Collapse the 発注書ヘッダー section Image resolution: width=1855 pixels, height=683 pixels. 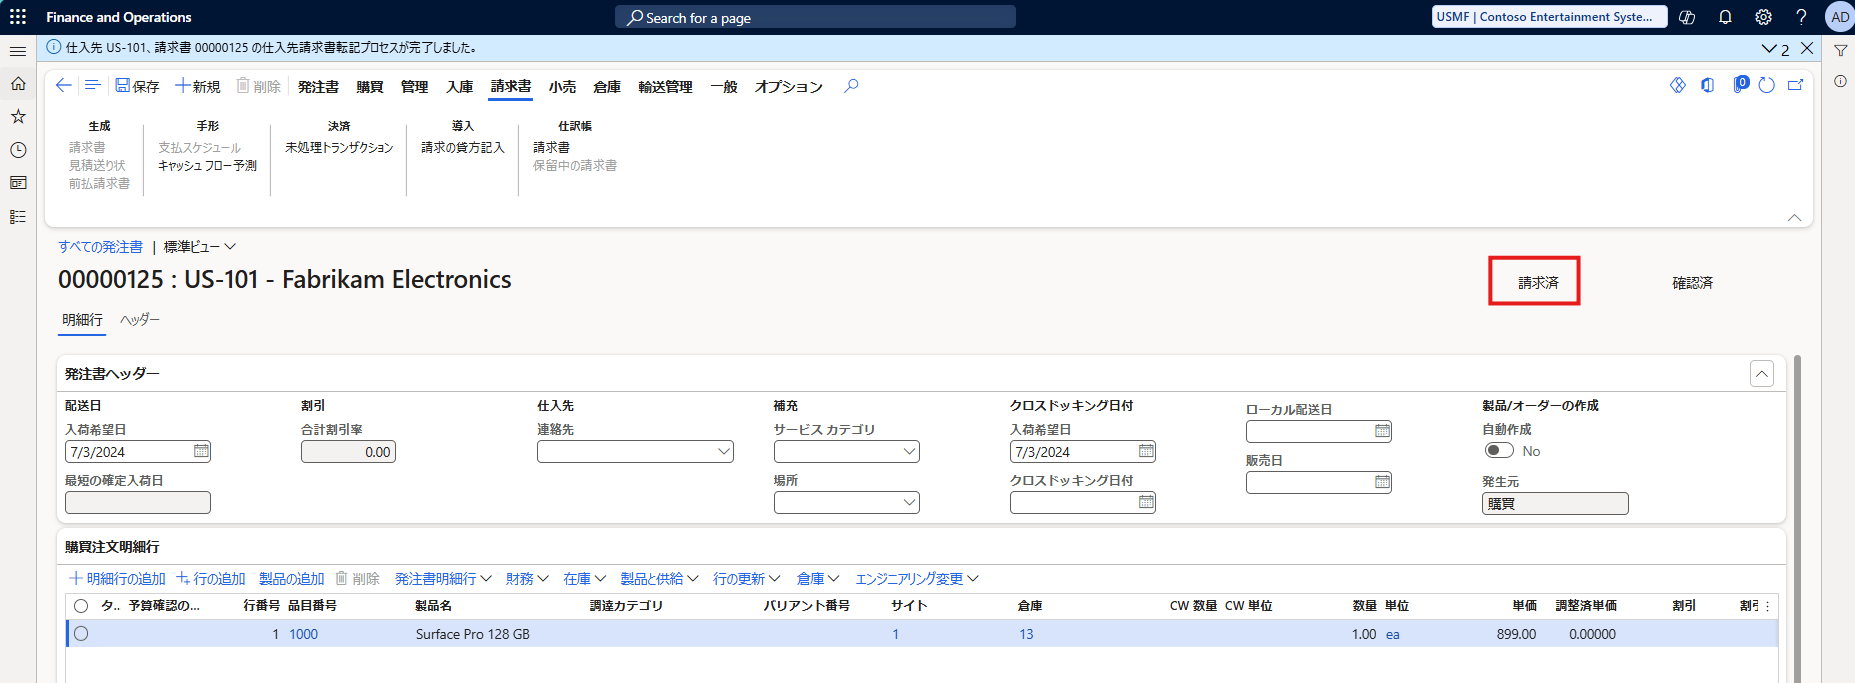pos(1761,374)
